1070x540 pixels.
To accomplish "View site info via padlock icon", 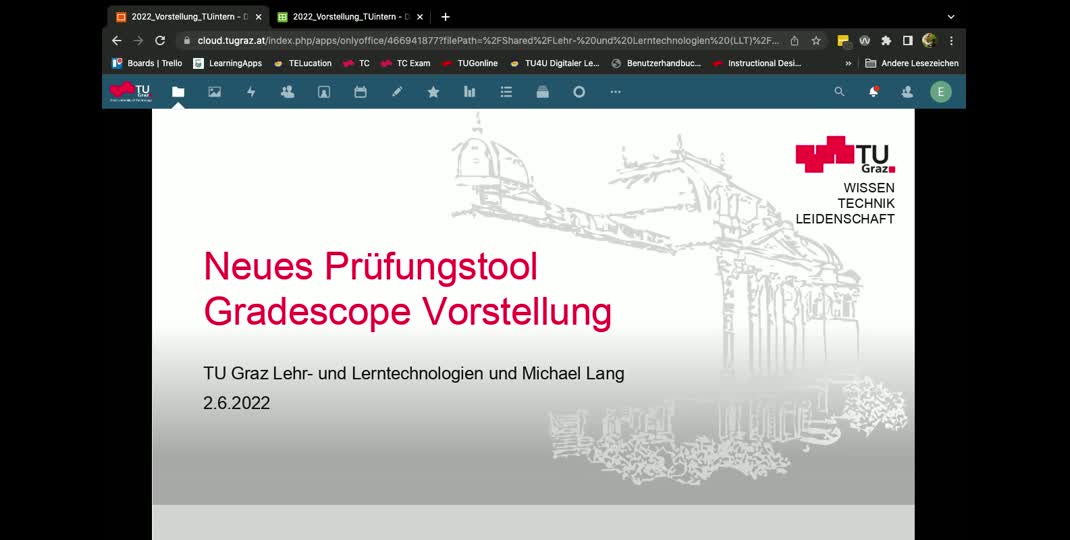I will [187, 40].
